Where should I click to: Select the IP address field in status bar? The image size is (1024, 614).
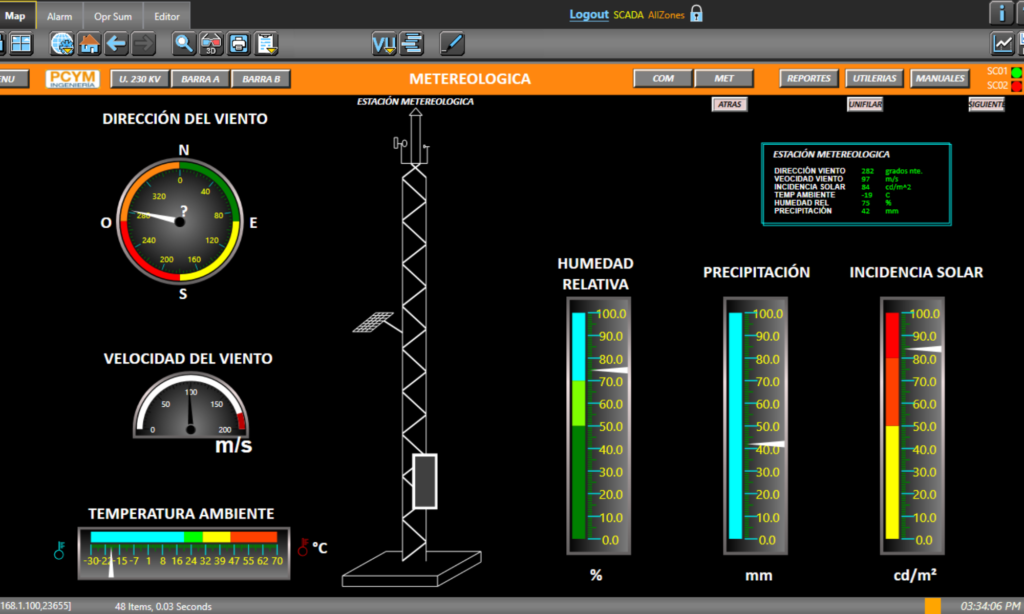coord(33,604)
